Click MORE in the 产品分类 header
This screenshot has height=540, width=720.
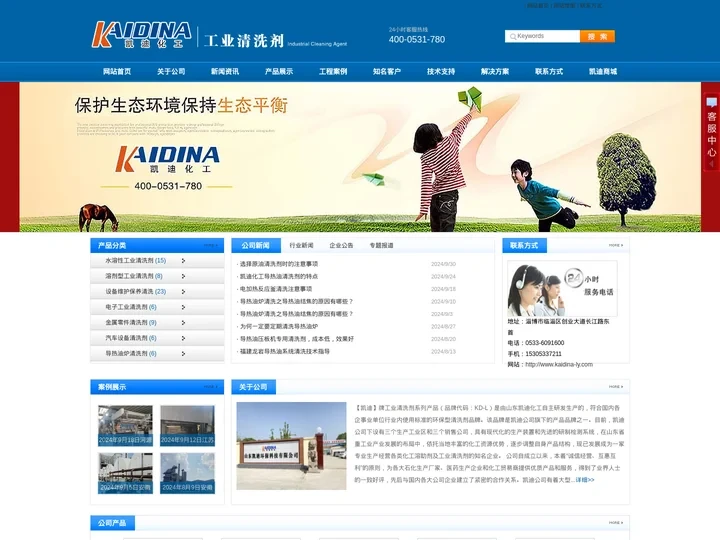pyautogui.click(x=211, y=246)
